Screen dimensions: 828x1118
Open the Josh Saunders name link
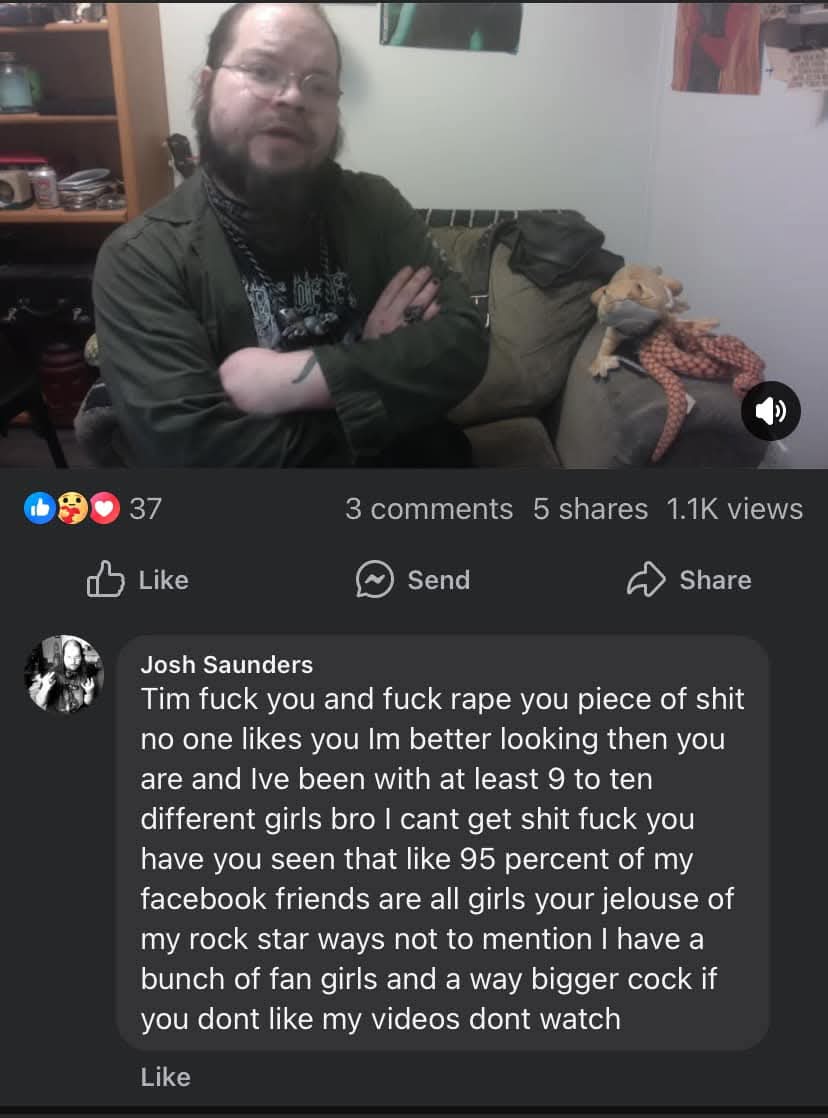[x=227, y=665]
